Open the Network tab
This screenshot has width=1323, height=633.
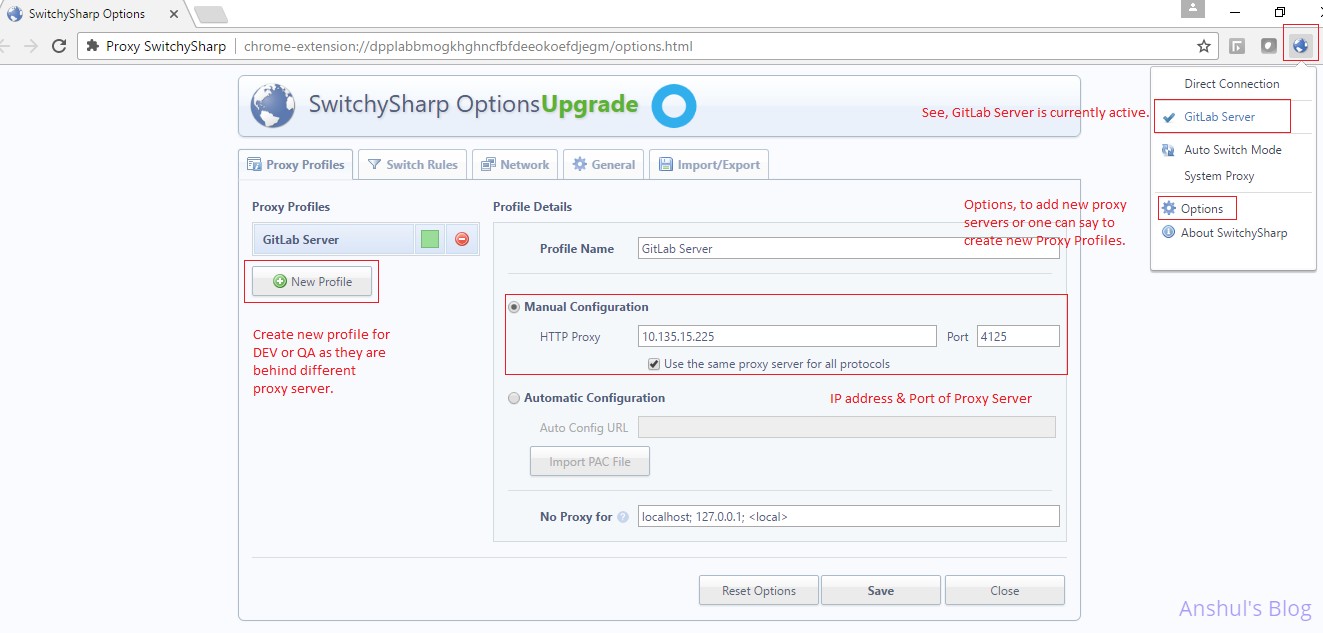[x=515, y=165]
